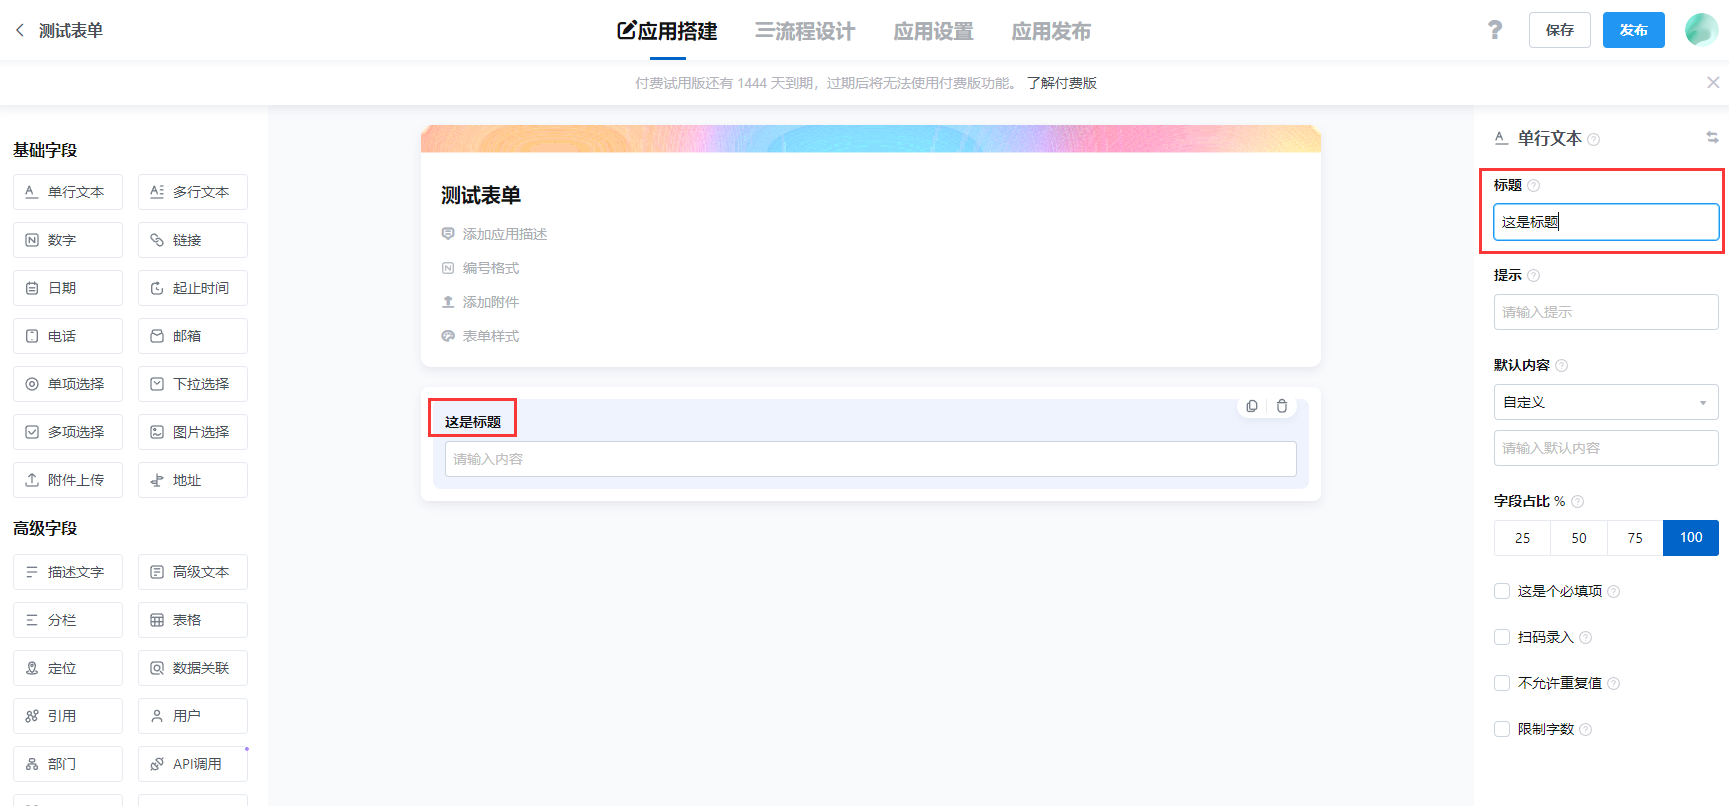Close the trial notice banner
The width and height of the screenshot is (1729, 806).
(1713, 83)
